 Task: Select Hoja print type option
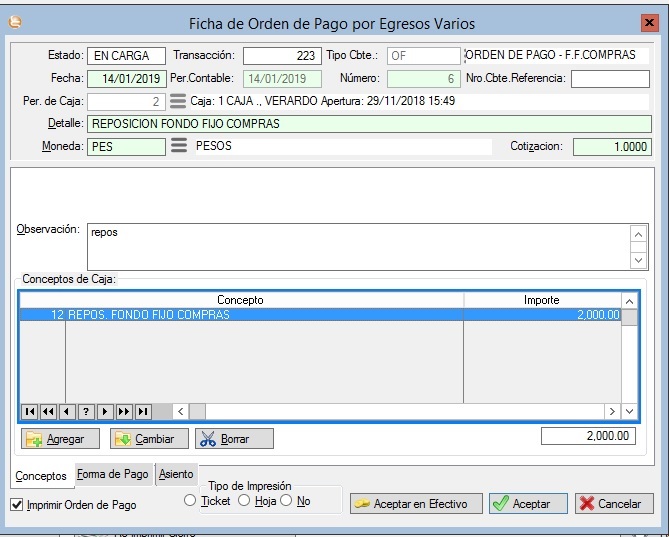244,501
